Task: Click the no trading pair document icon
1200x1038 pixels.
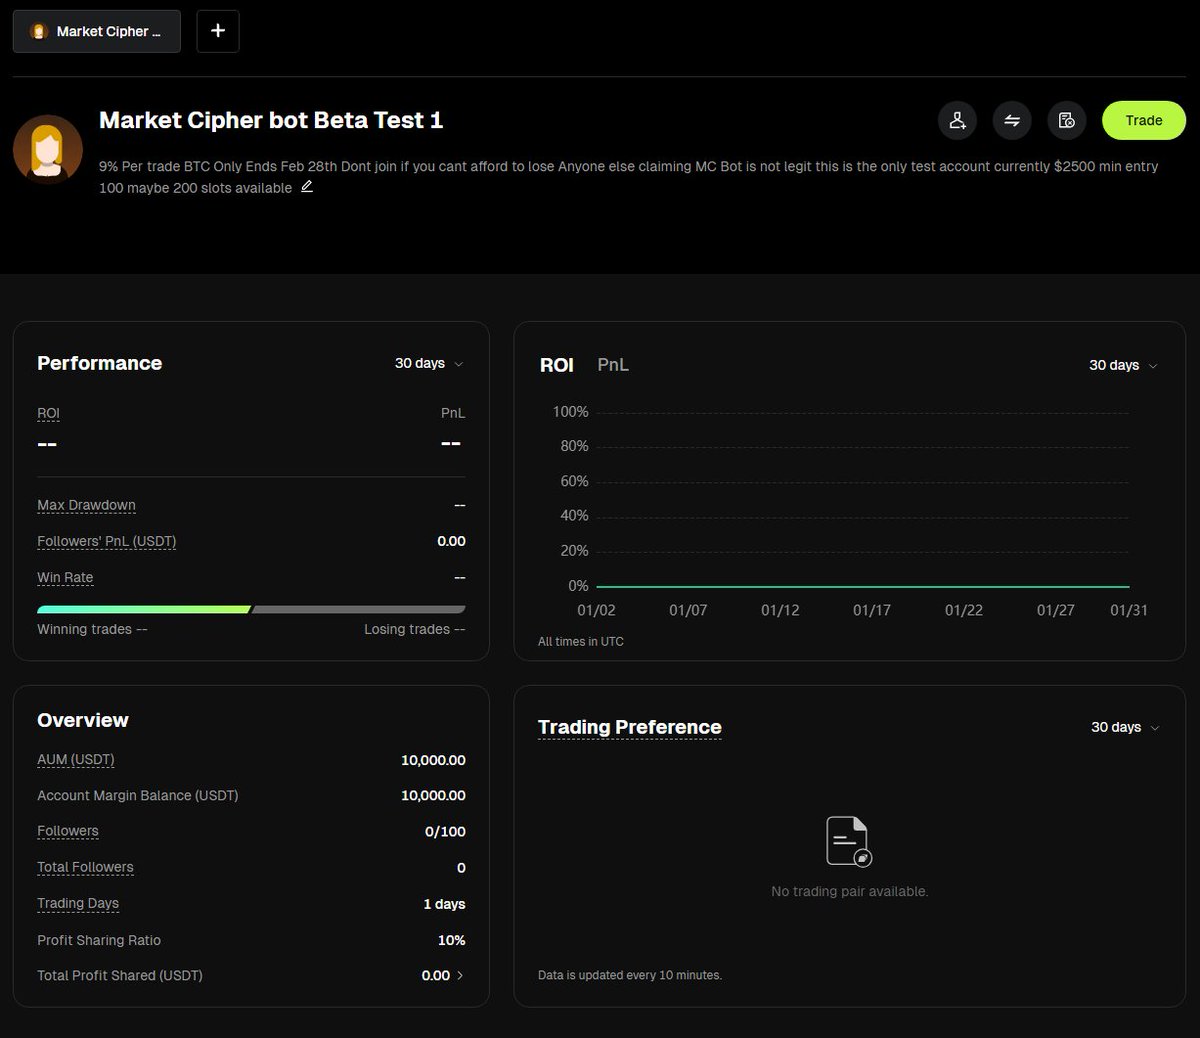Action: pos(849,841)
